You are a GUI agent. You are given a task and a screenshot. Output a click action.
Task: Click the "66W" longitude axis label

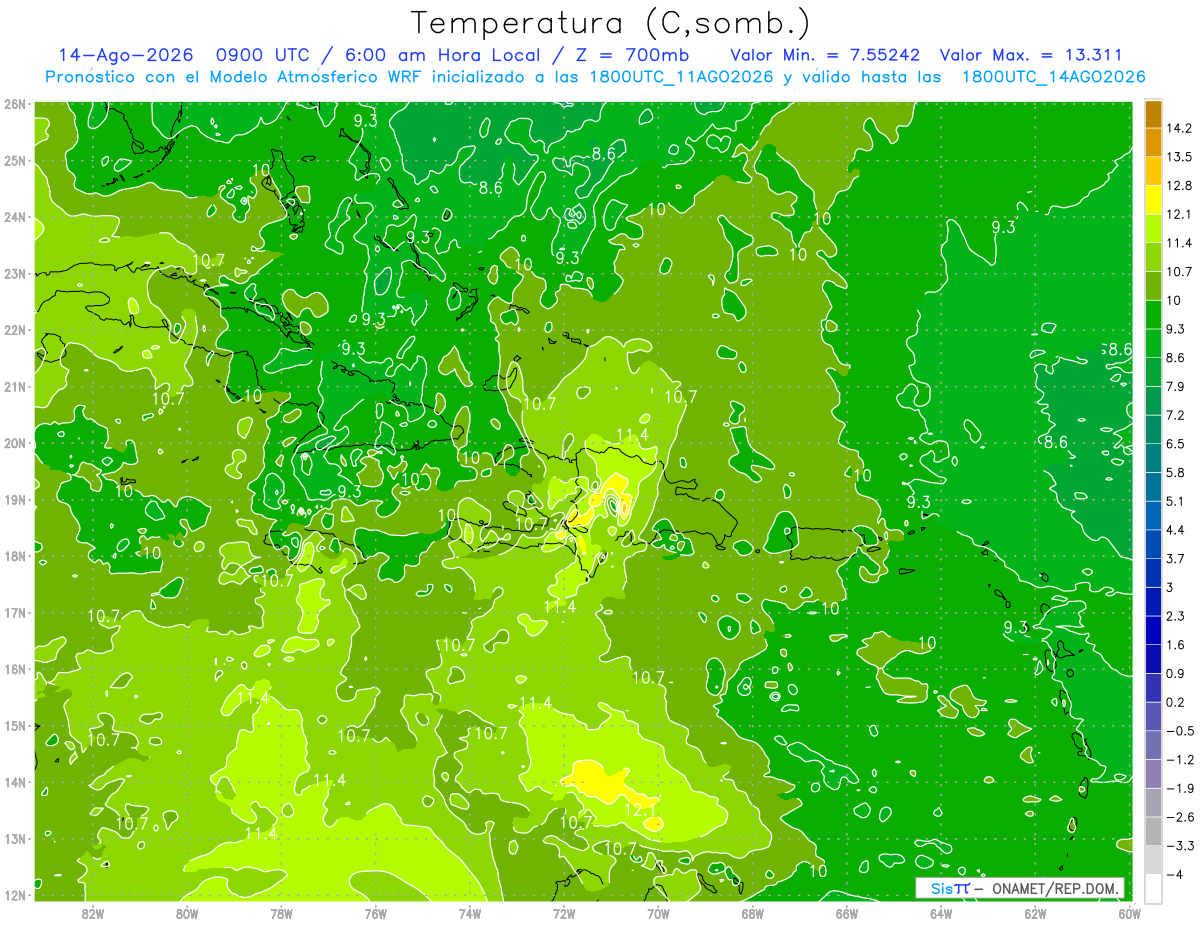pos(847,913)
